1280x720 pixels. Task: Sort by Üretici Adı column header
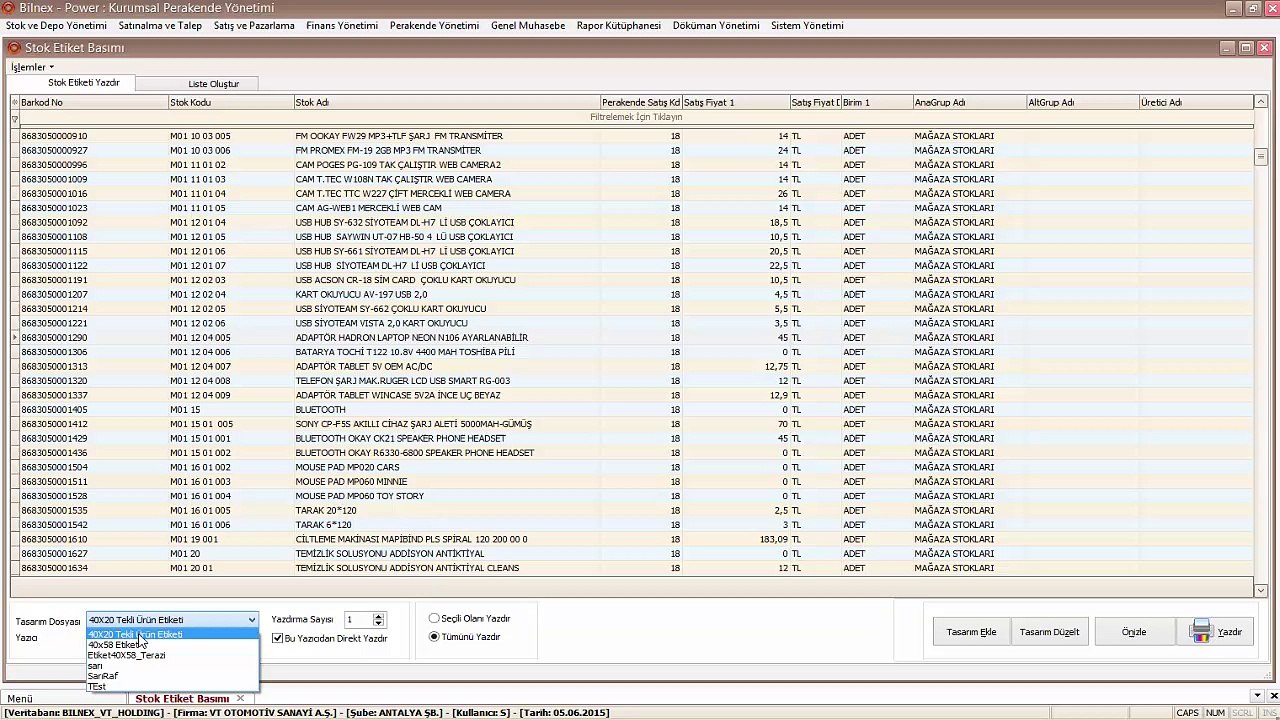pos(1196,102)
